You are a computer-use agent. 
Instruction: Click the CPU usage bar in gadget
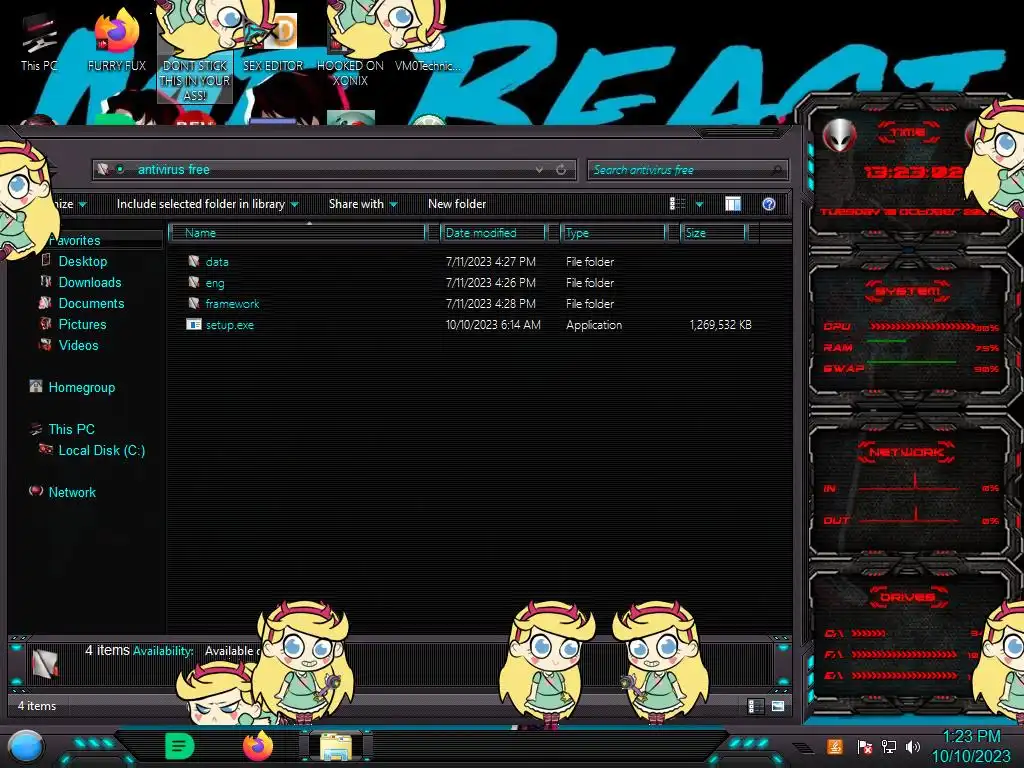point(922,327)
